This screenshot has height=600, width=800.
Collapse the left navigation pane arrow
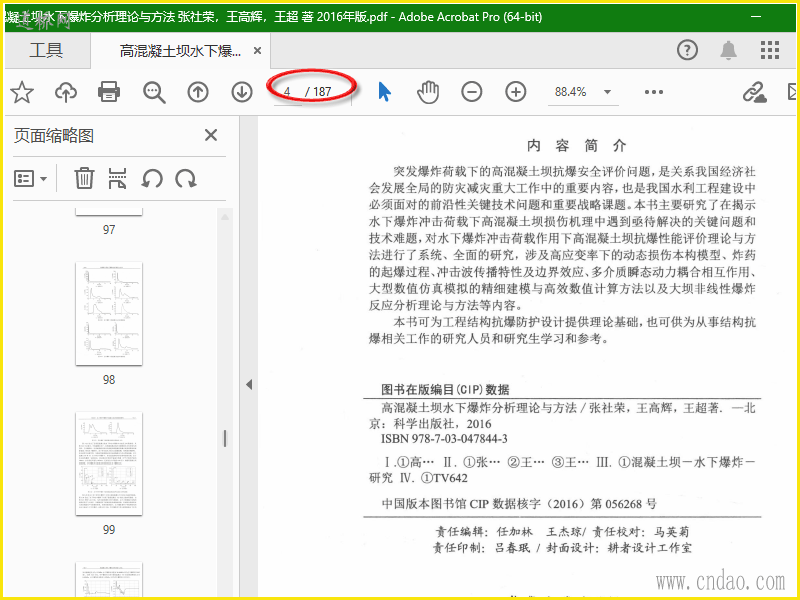click(249, 384)
